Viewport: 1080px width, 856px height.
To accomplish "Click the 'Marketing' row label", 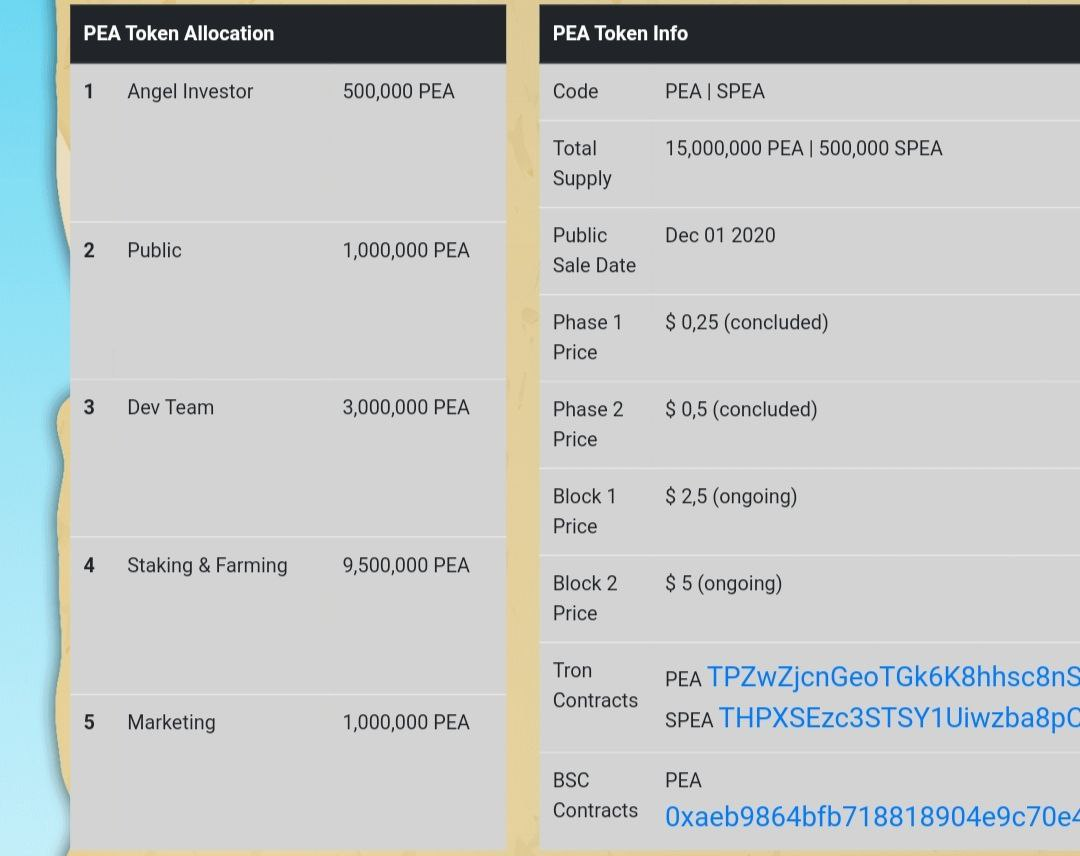I will (172, 722).
